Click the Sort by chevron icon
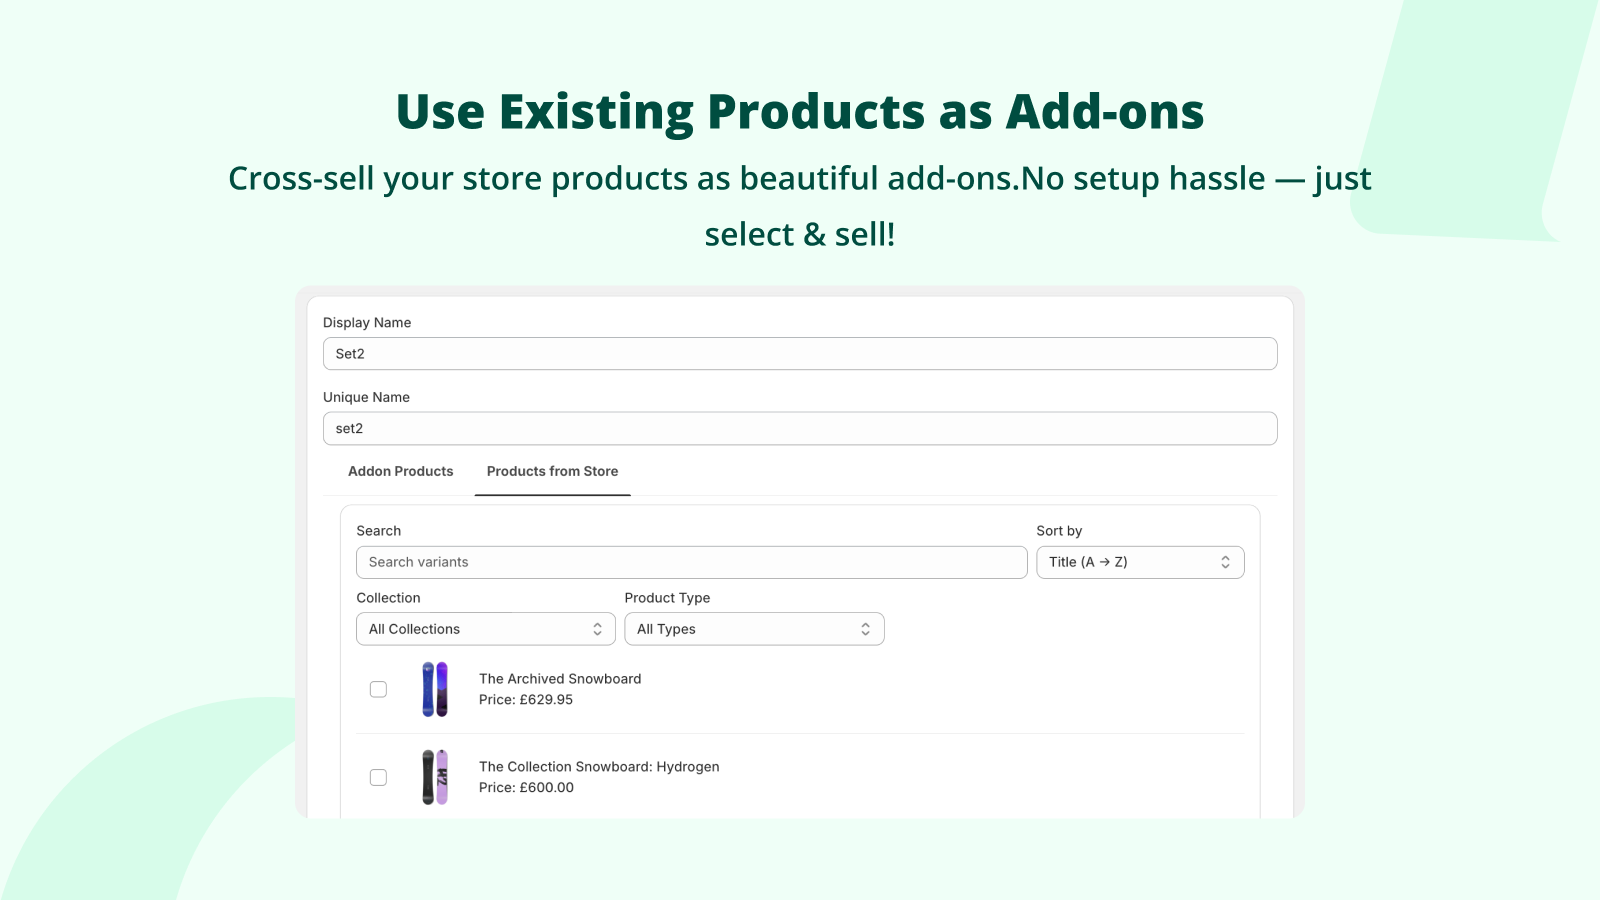 point(1225,562)
